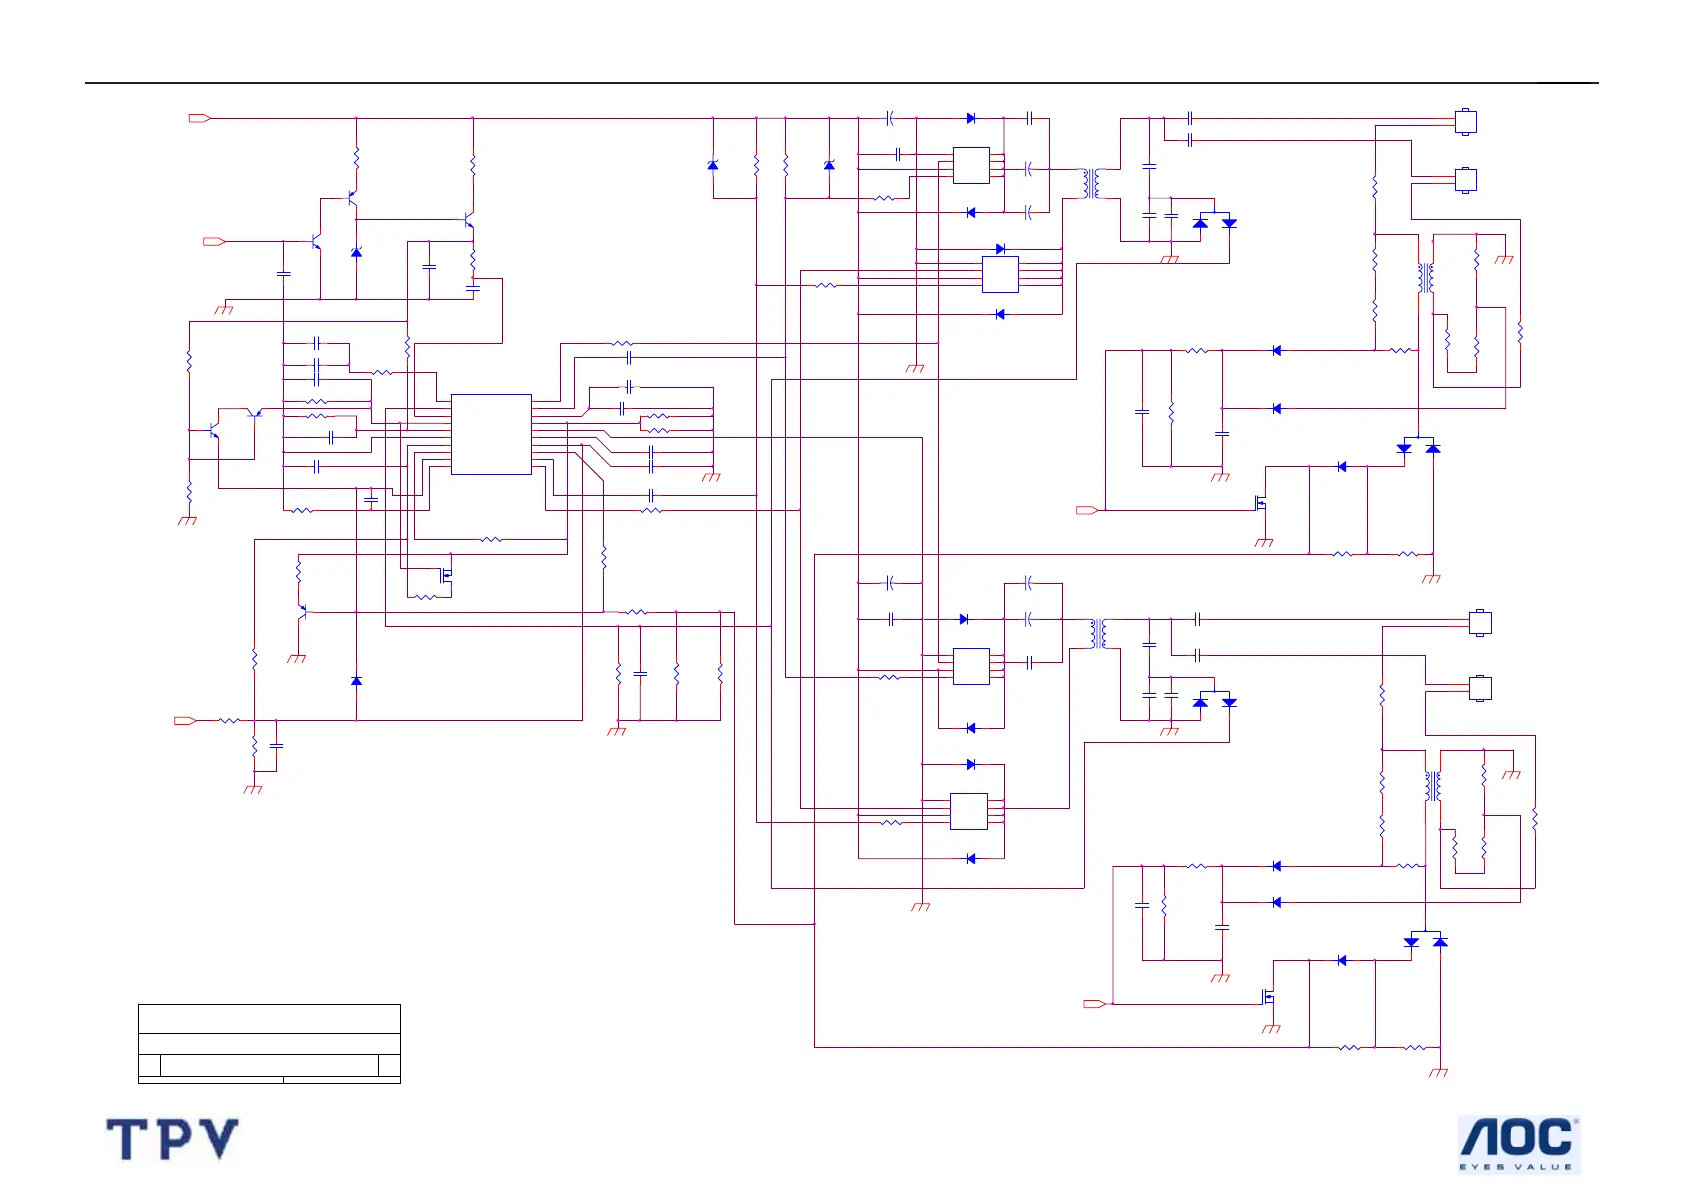This screenshot has height=1190, width=1684.
Task: Click the horizontal header rule line
Action: pyautogui.click(x=842, y=83)
